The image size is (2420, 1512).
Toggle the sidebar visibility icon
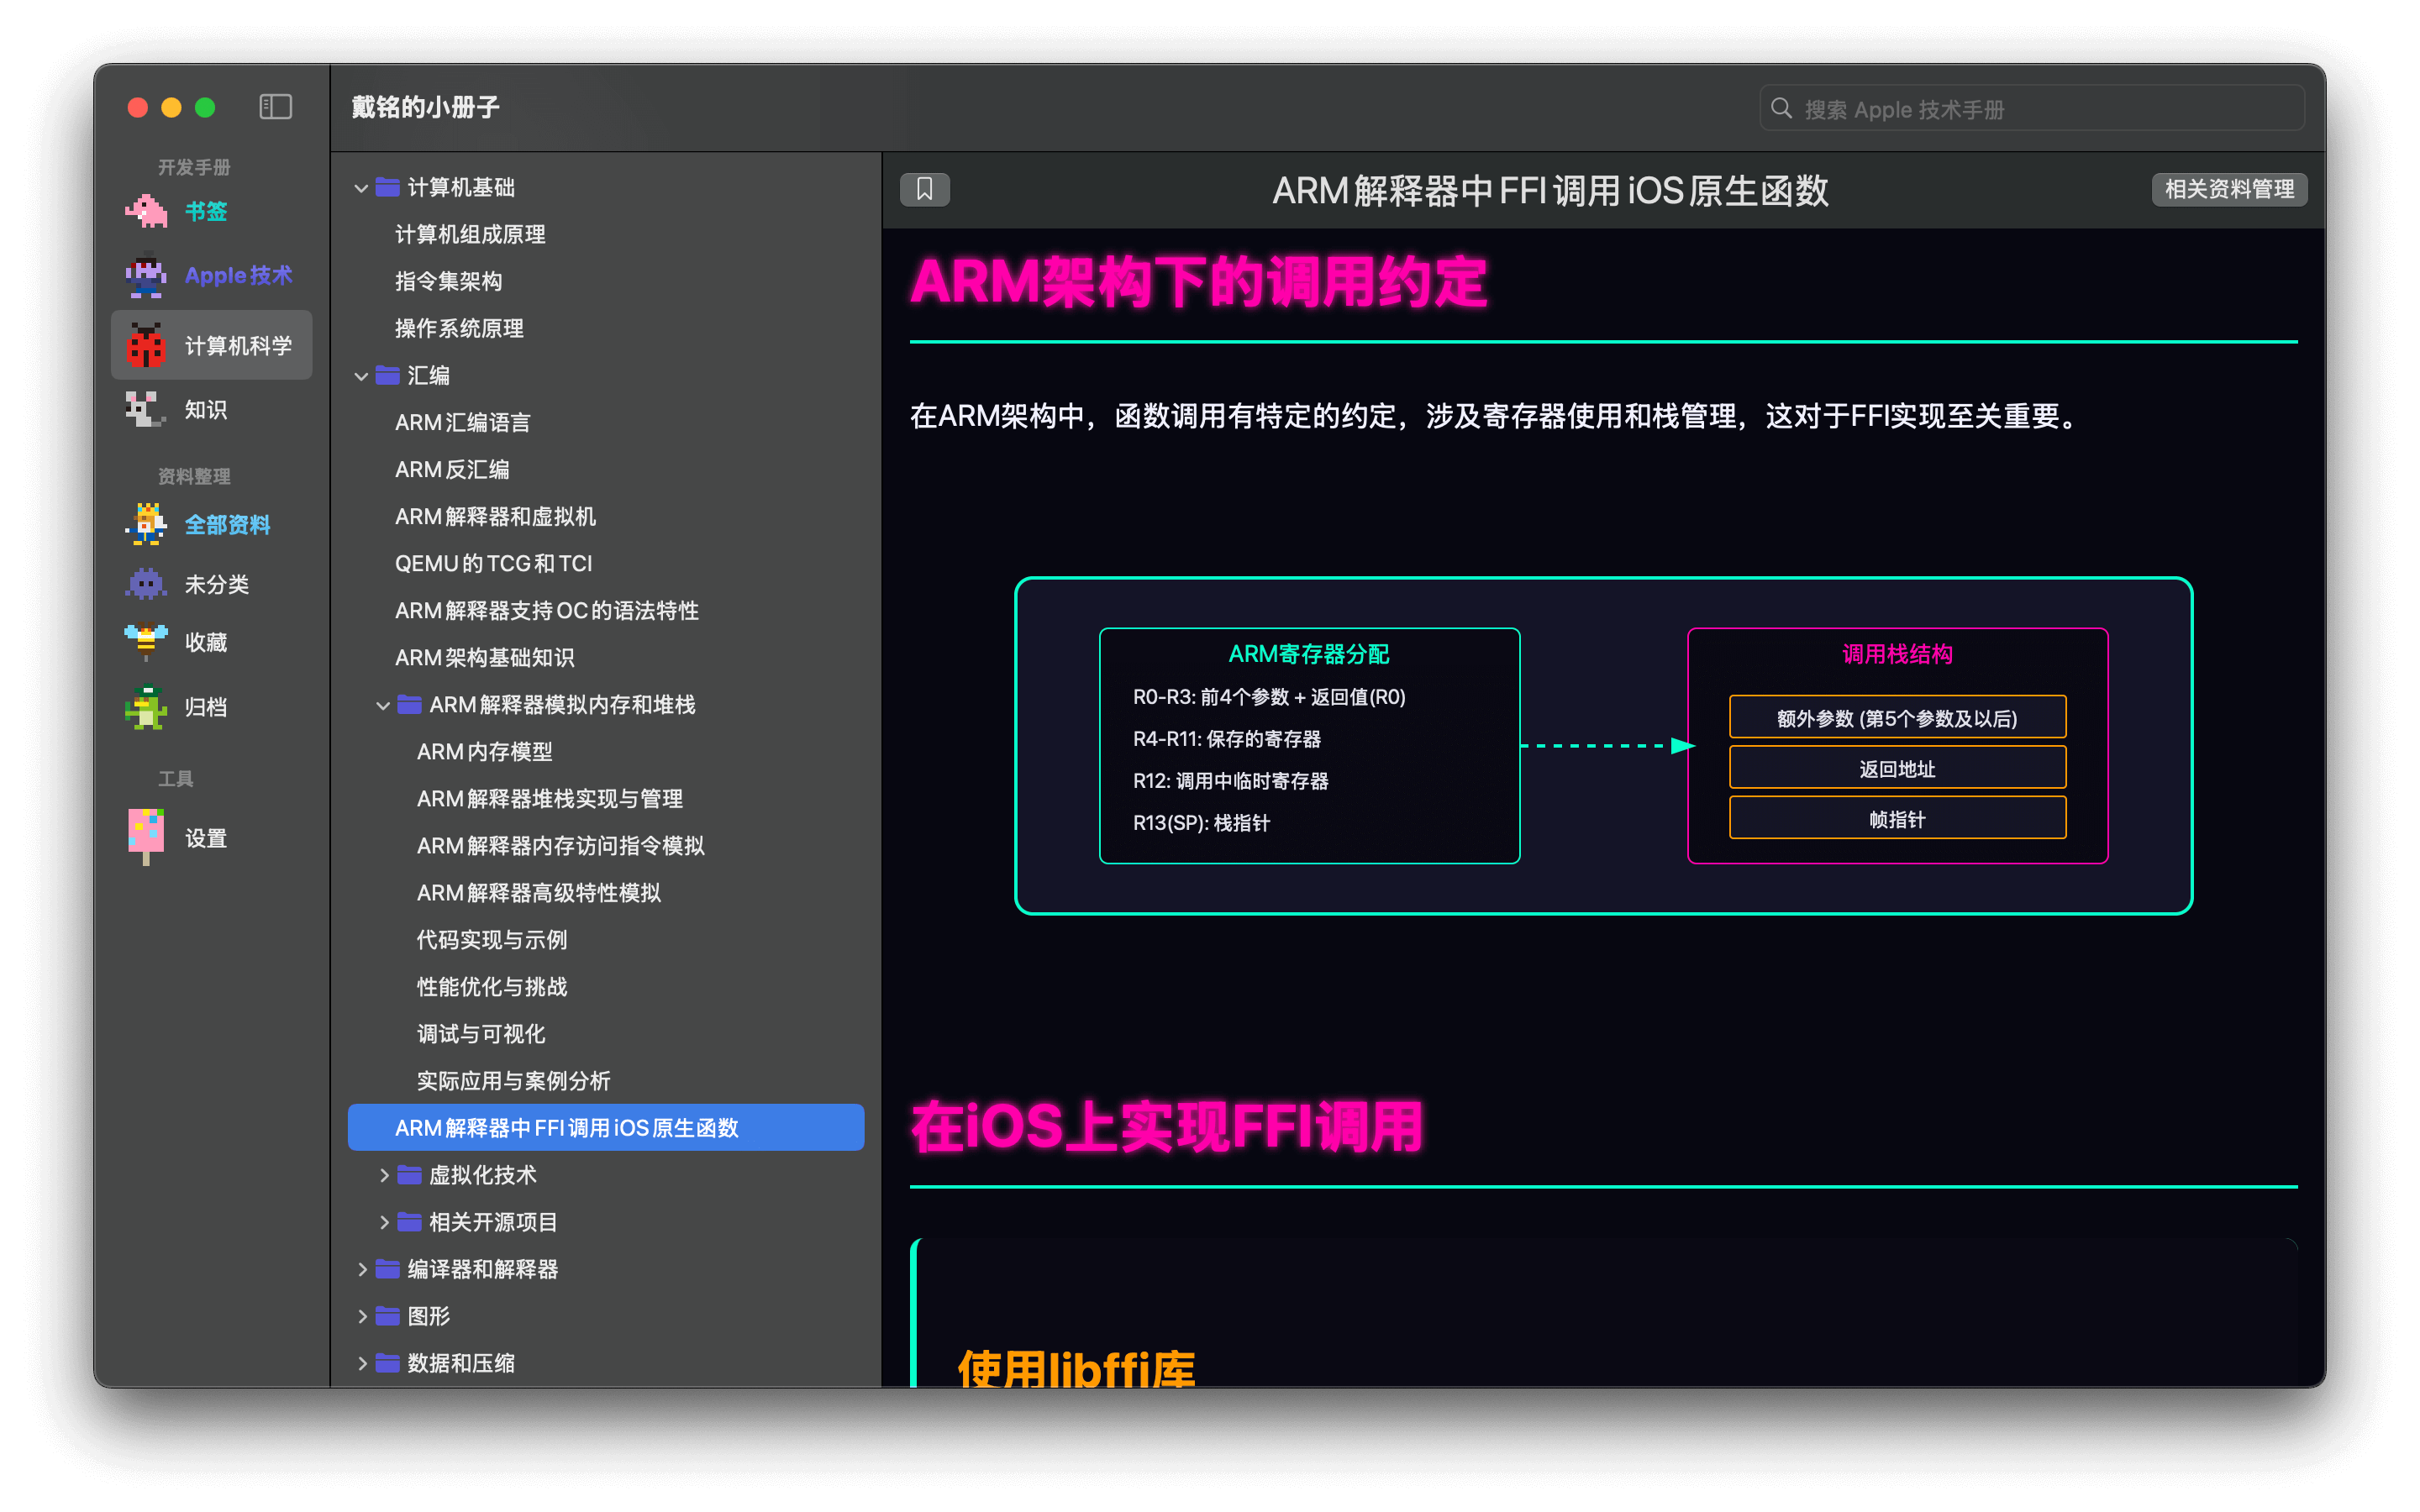click(x=275, y=107)
